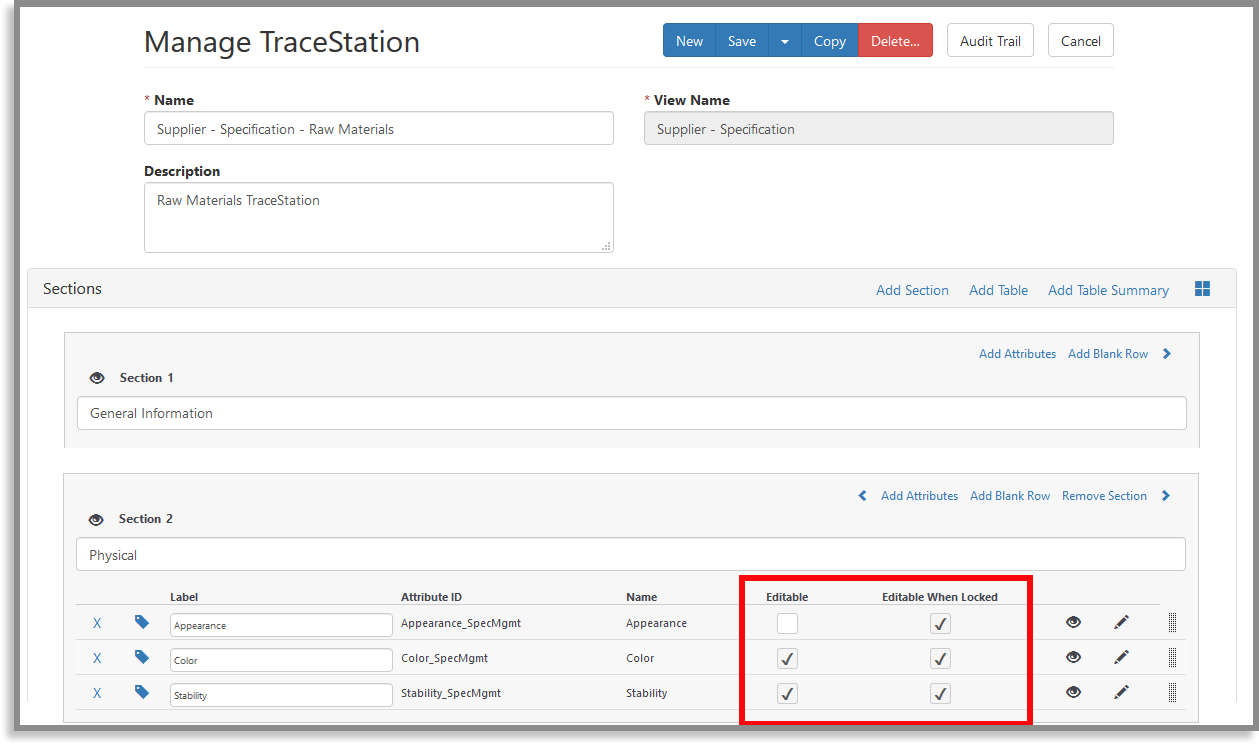
Task: Click the Stability_SpecMgmt attribute ID text
Action: [x=451, y=693]
